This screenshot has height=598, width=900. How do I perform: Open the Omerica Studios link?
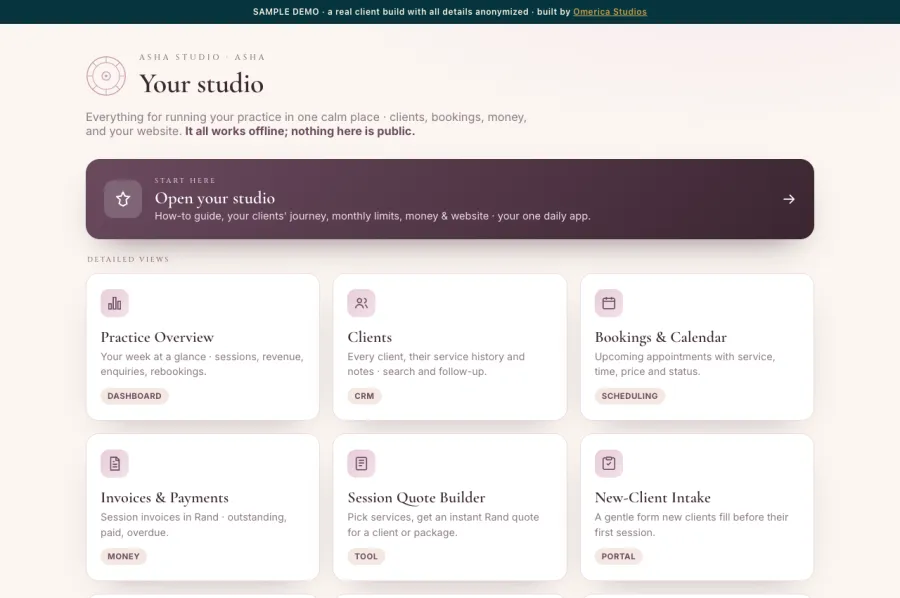coord(610,11)
